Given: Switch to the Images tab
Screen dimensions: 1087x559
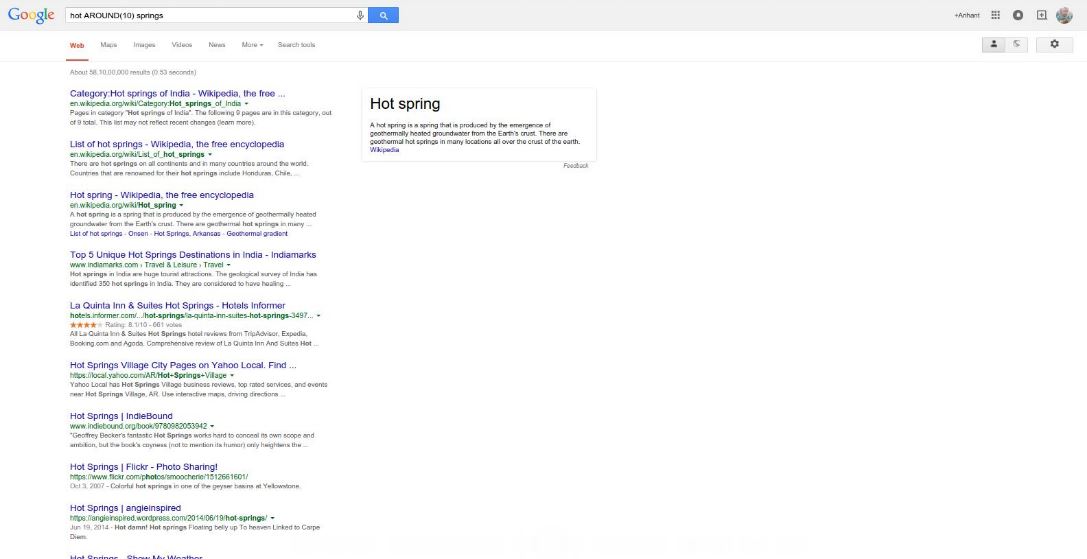Looking at the screenshot, I should coord(144,45).
